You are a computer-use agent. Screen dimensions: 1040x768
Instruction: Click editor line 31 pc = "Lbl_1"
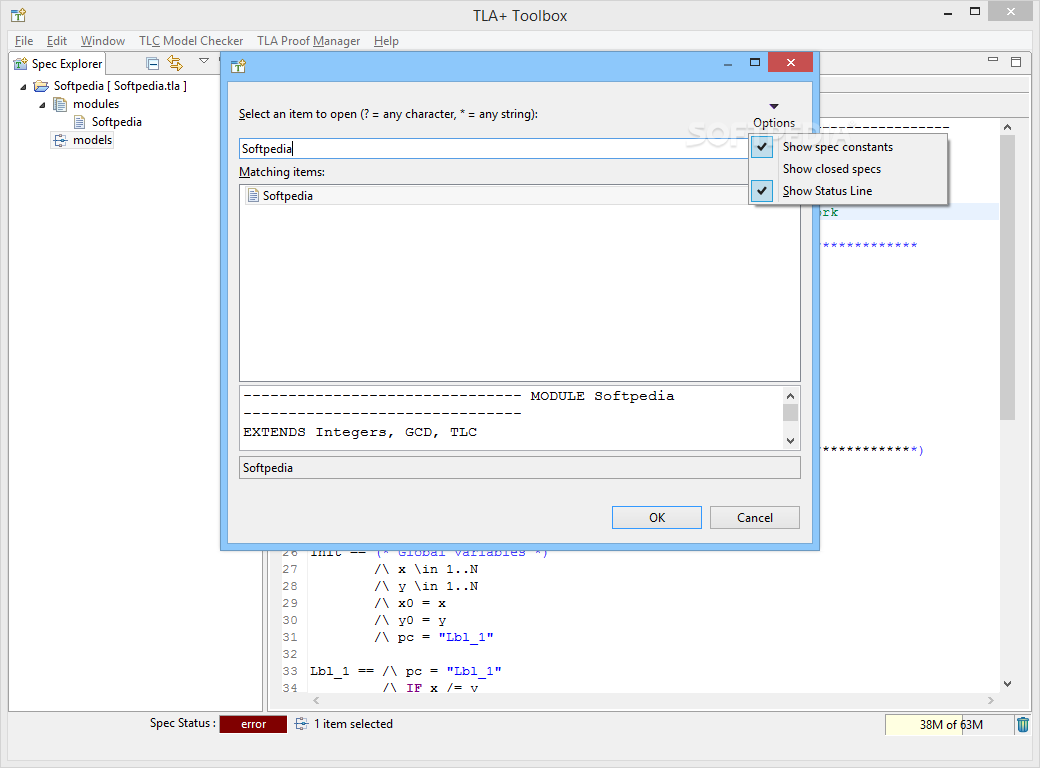tap(434, 637)
